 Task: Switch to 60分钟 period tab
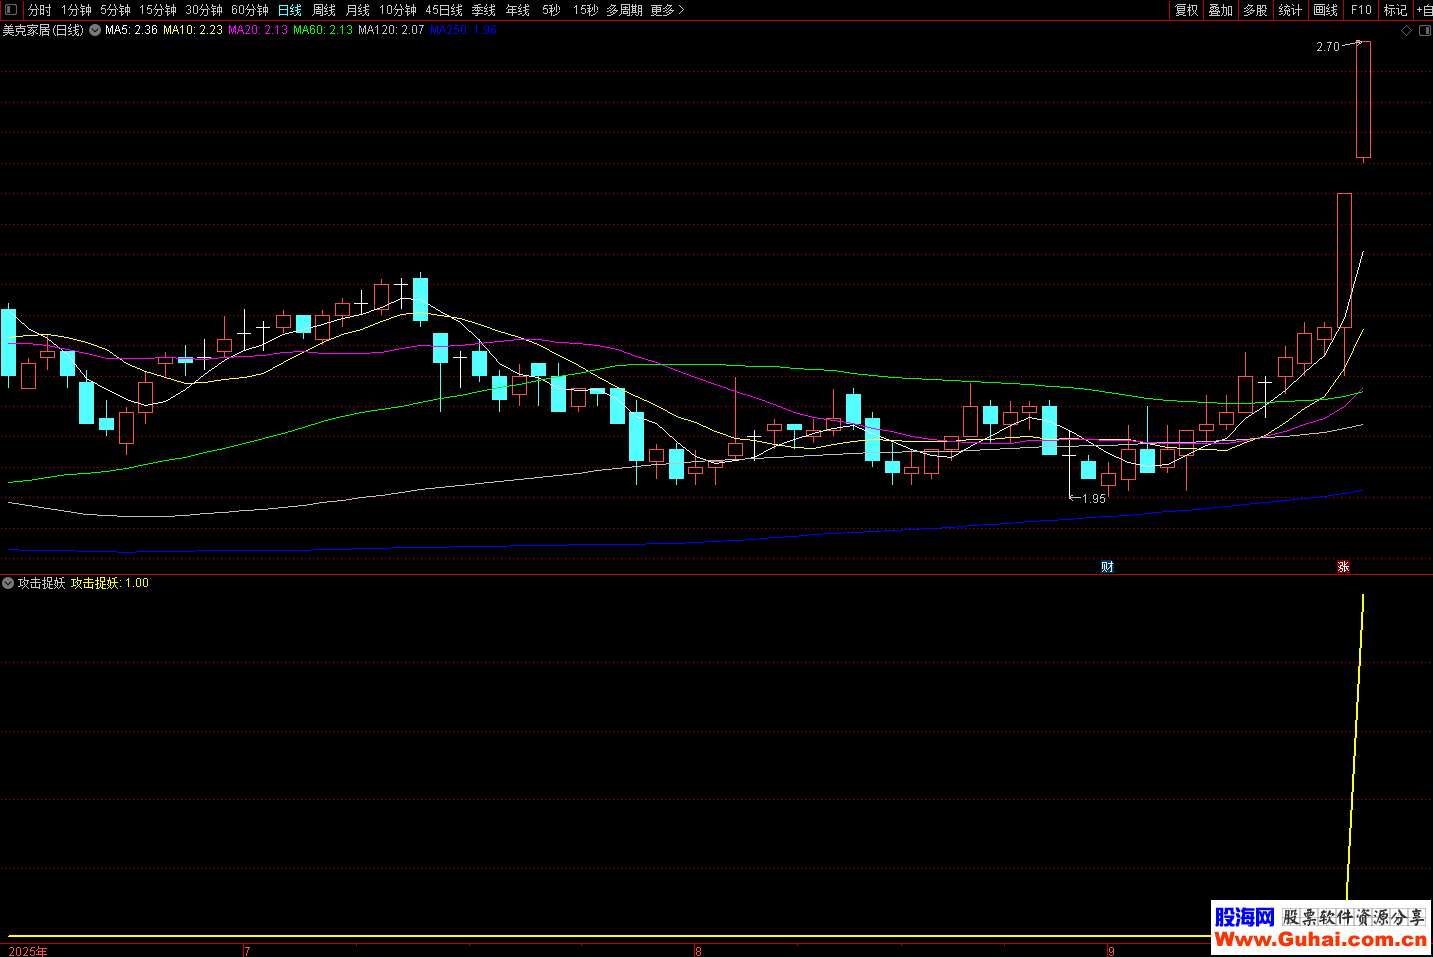[250, 10]
